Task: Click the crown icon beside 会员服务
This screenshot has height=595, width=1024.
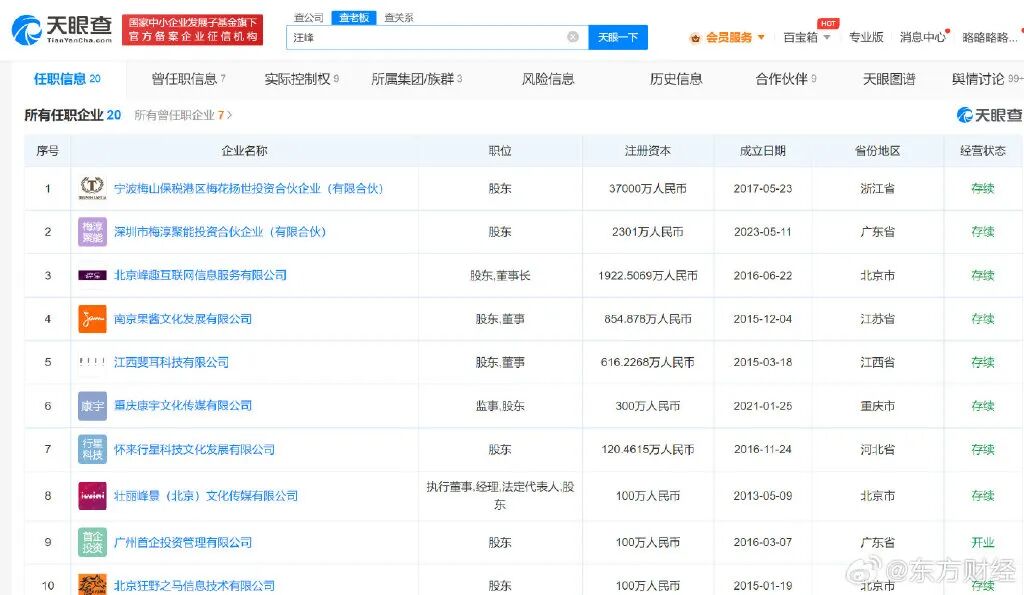Action: (x=696, y=38)
